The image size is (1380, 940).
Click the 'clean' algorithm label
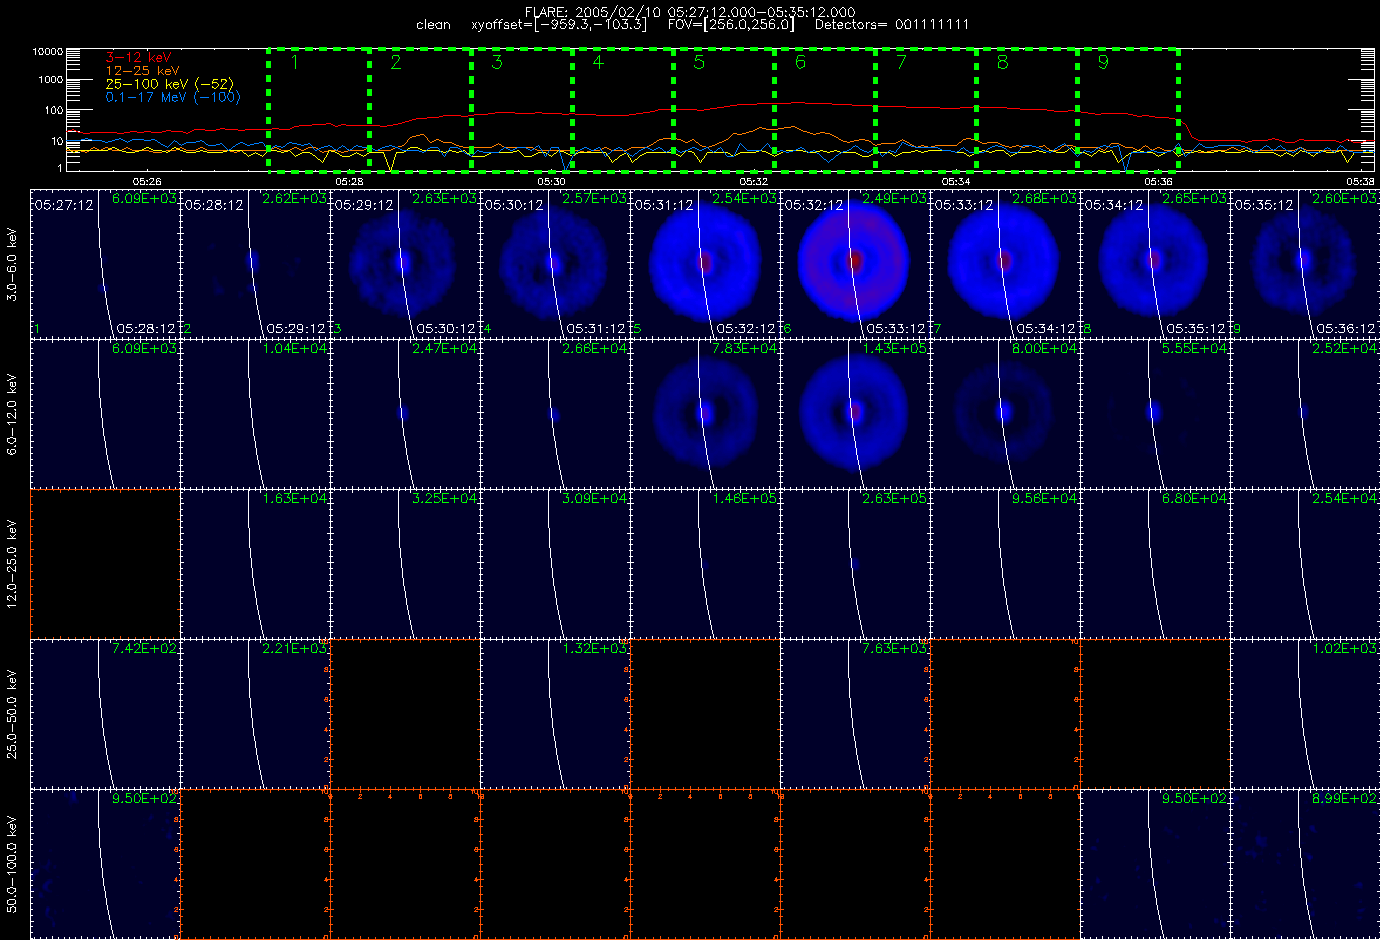[x=433, y=25]
